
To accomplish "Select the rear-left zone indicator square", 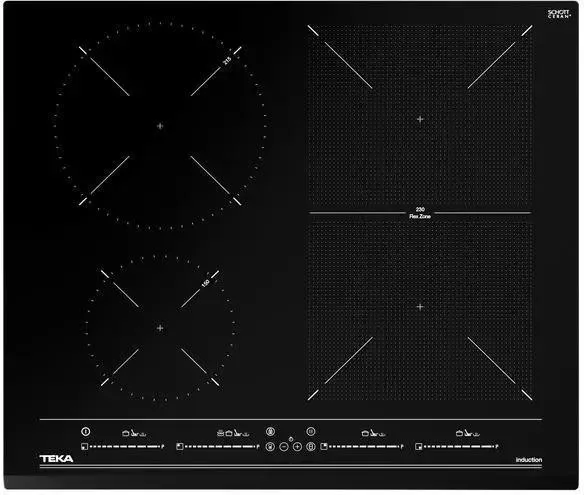I will (180, 446).
